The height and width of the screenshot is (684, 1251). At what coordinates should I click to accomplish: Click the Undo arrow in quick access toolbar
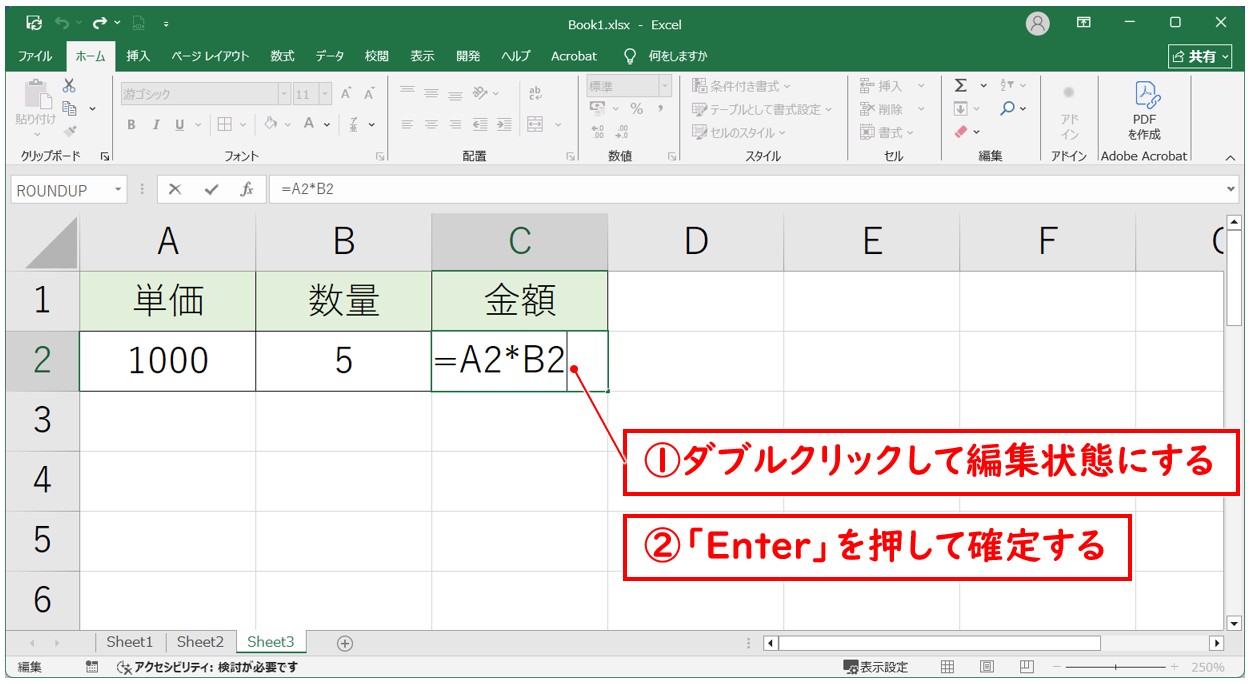(63, 22)
